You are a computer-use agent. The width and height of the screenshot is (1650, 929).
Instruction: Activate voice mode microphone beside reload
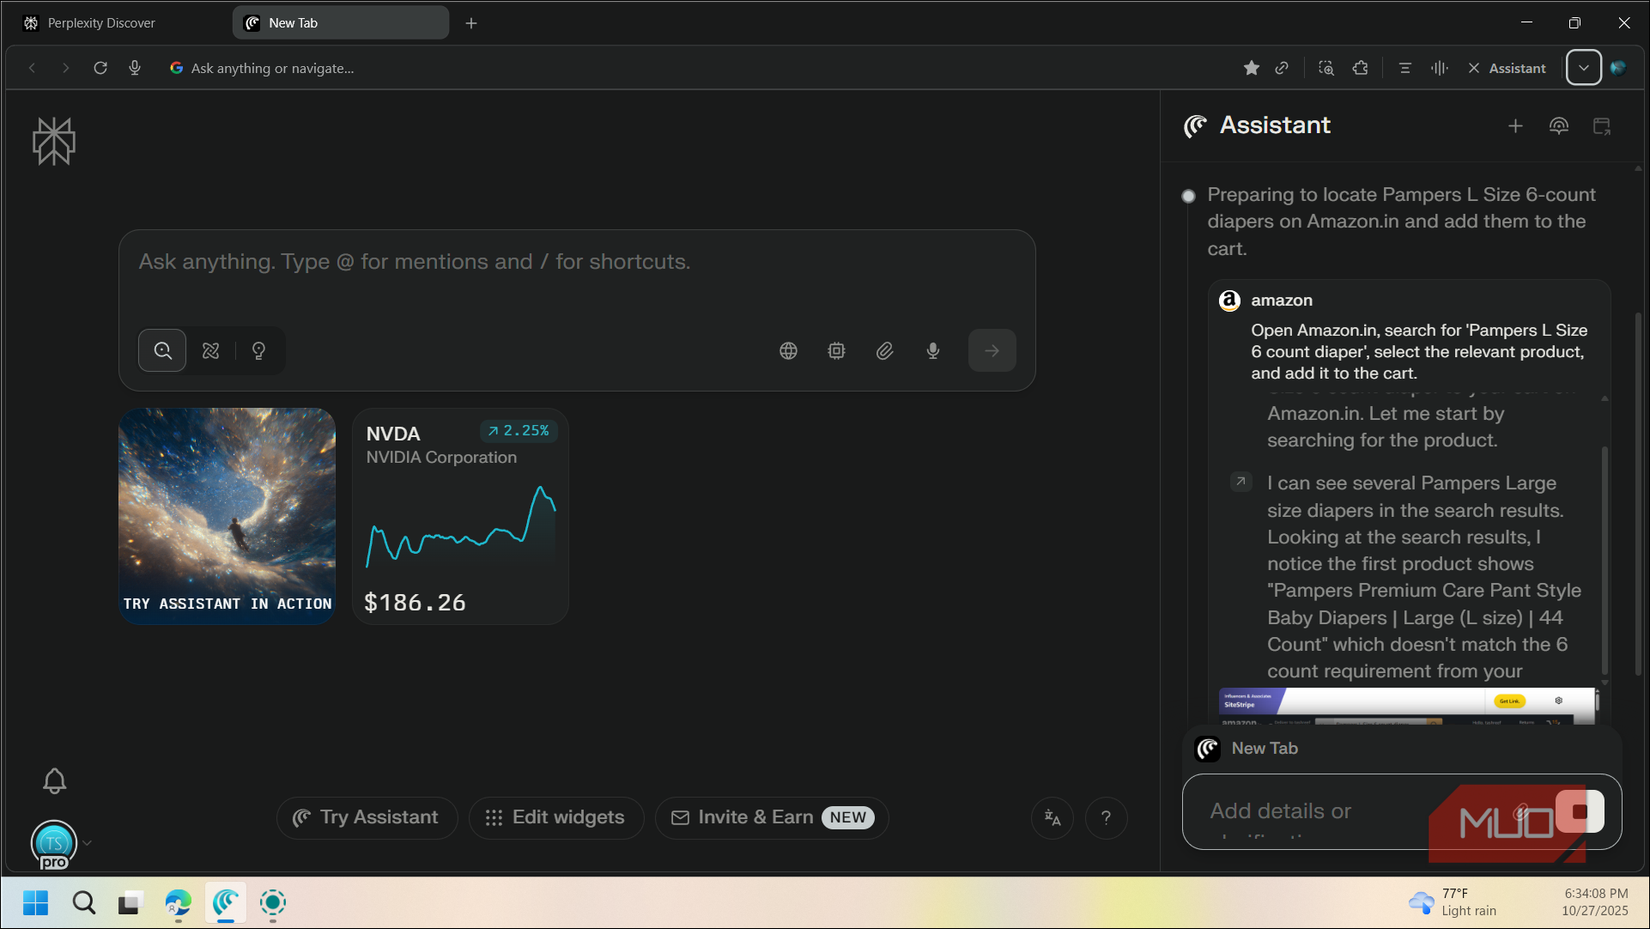(x=135, y=68)
